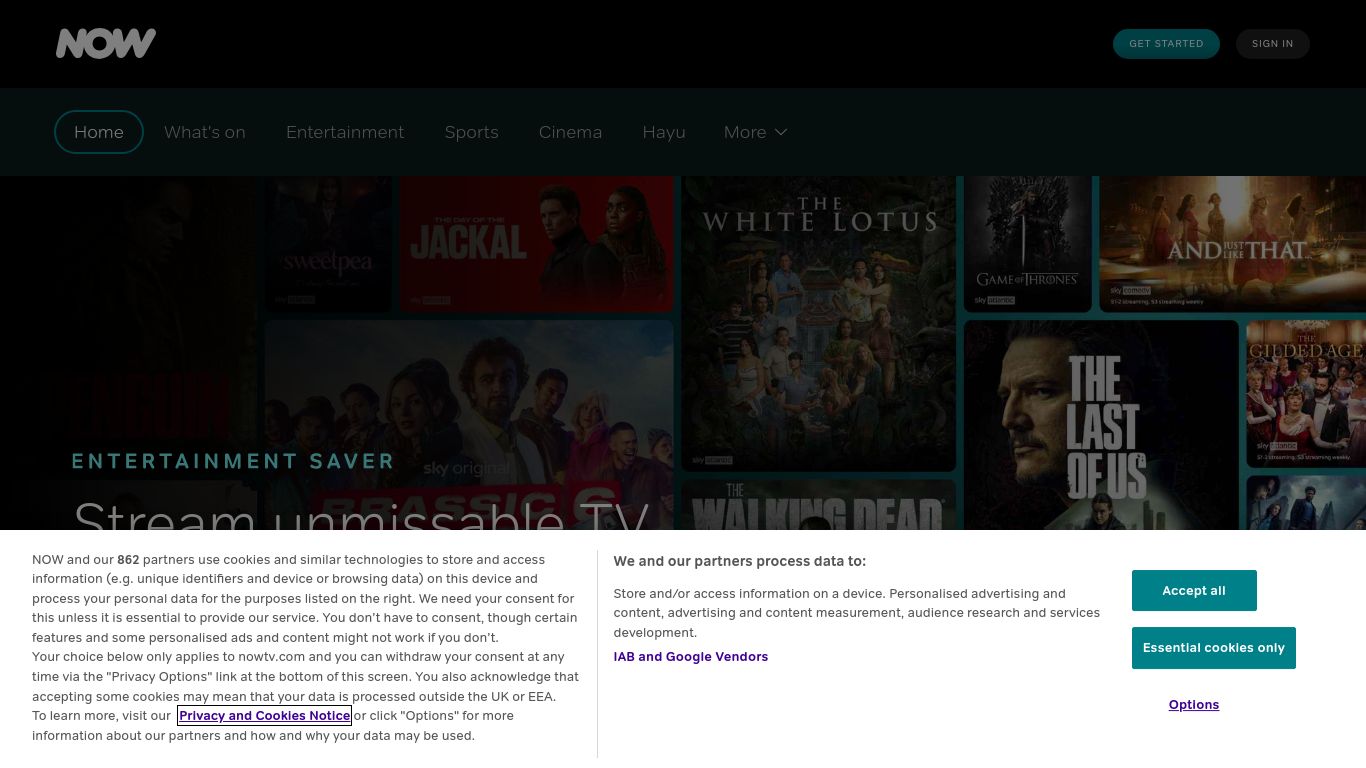The width and height of the screenshot is (1366, 768).
Task: Switch to the Cinema tab
Action: [570, 132]
